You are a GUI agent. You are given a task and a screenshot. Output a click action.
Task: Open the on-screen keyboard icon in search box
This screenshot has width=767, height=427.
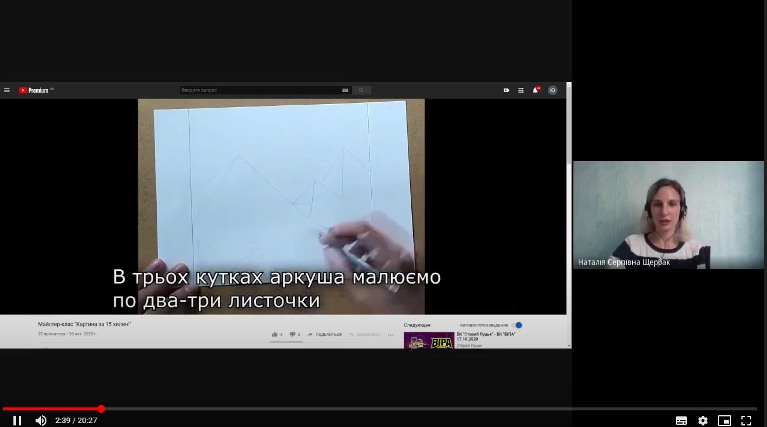345,90
